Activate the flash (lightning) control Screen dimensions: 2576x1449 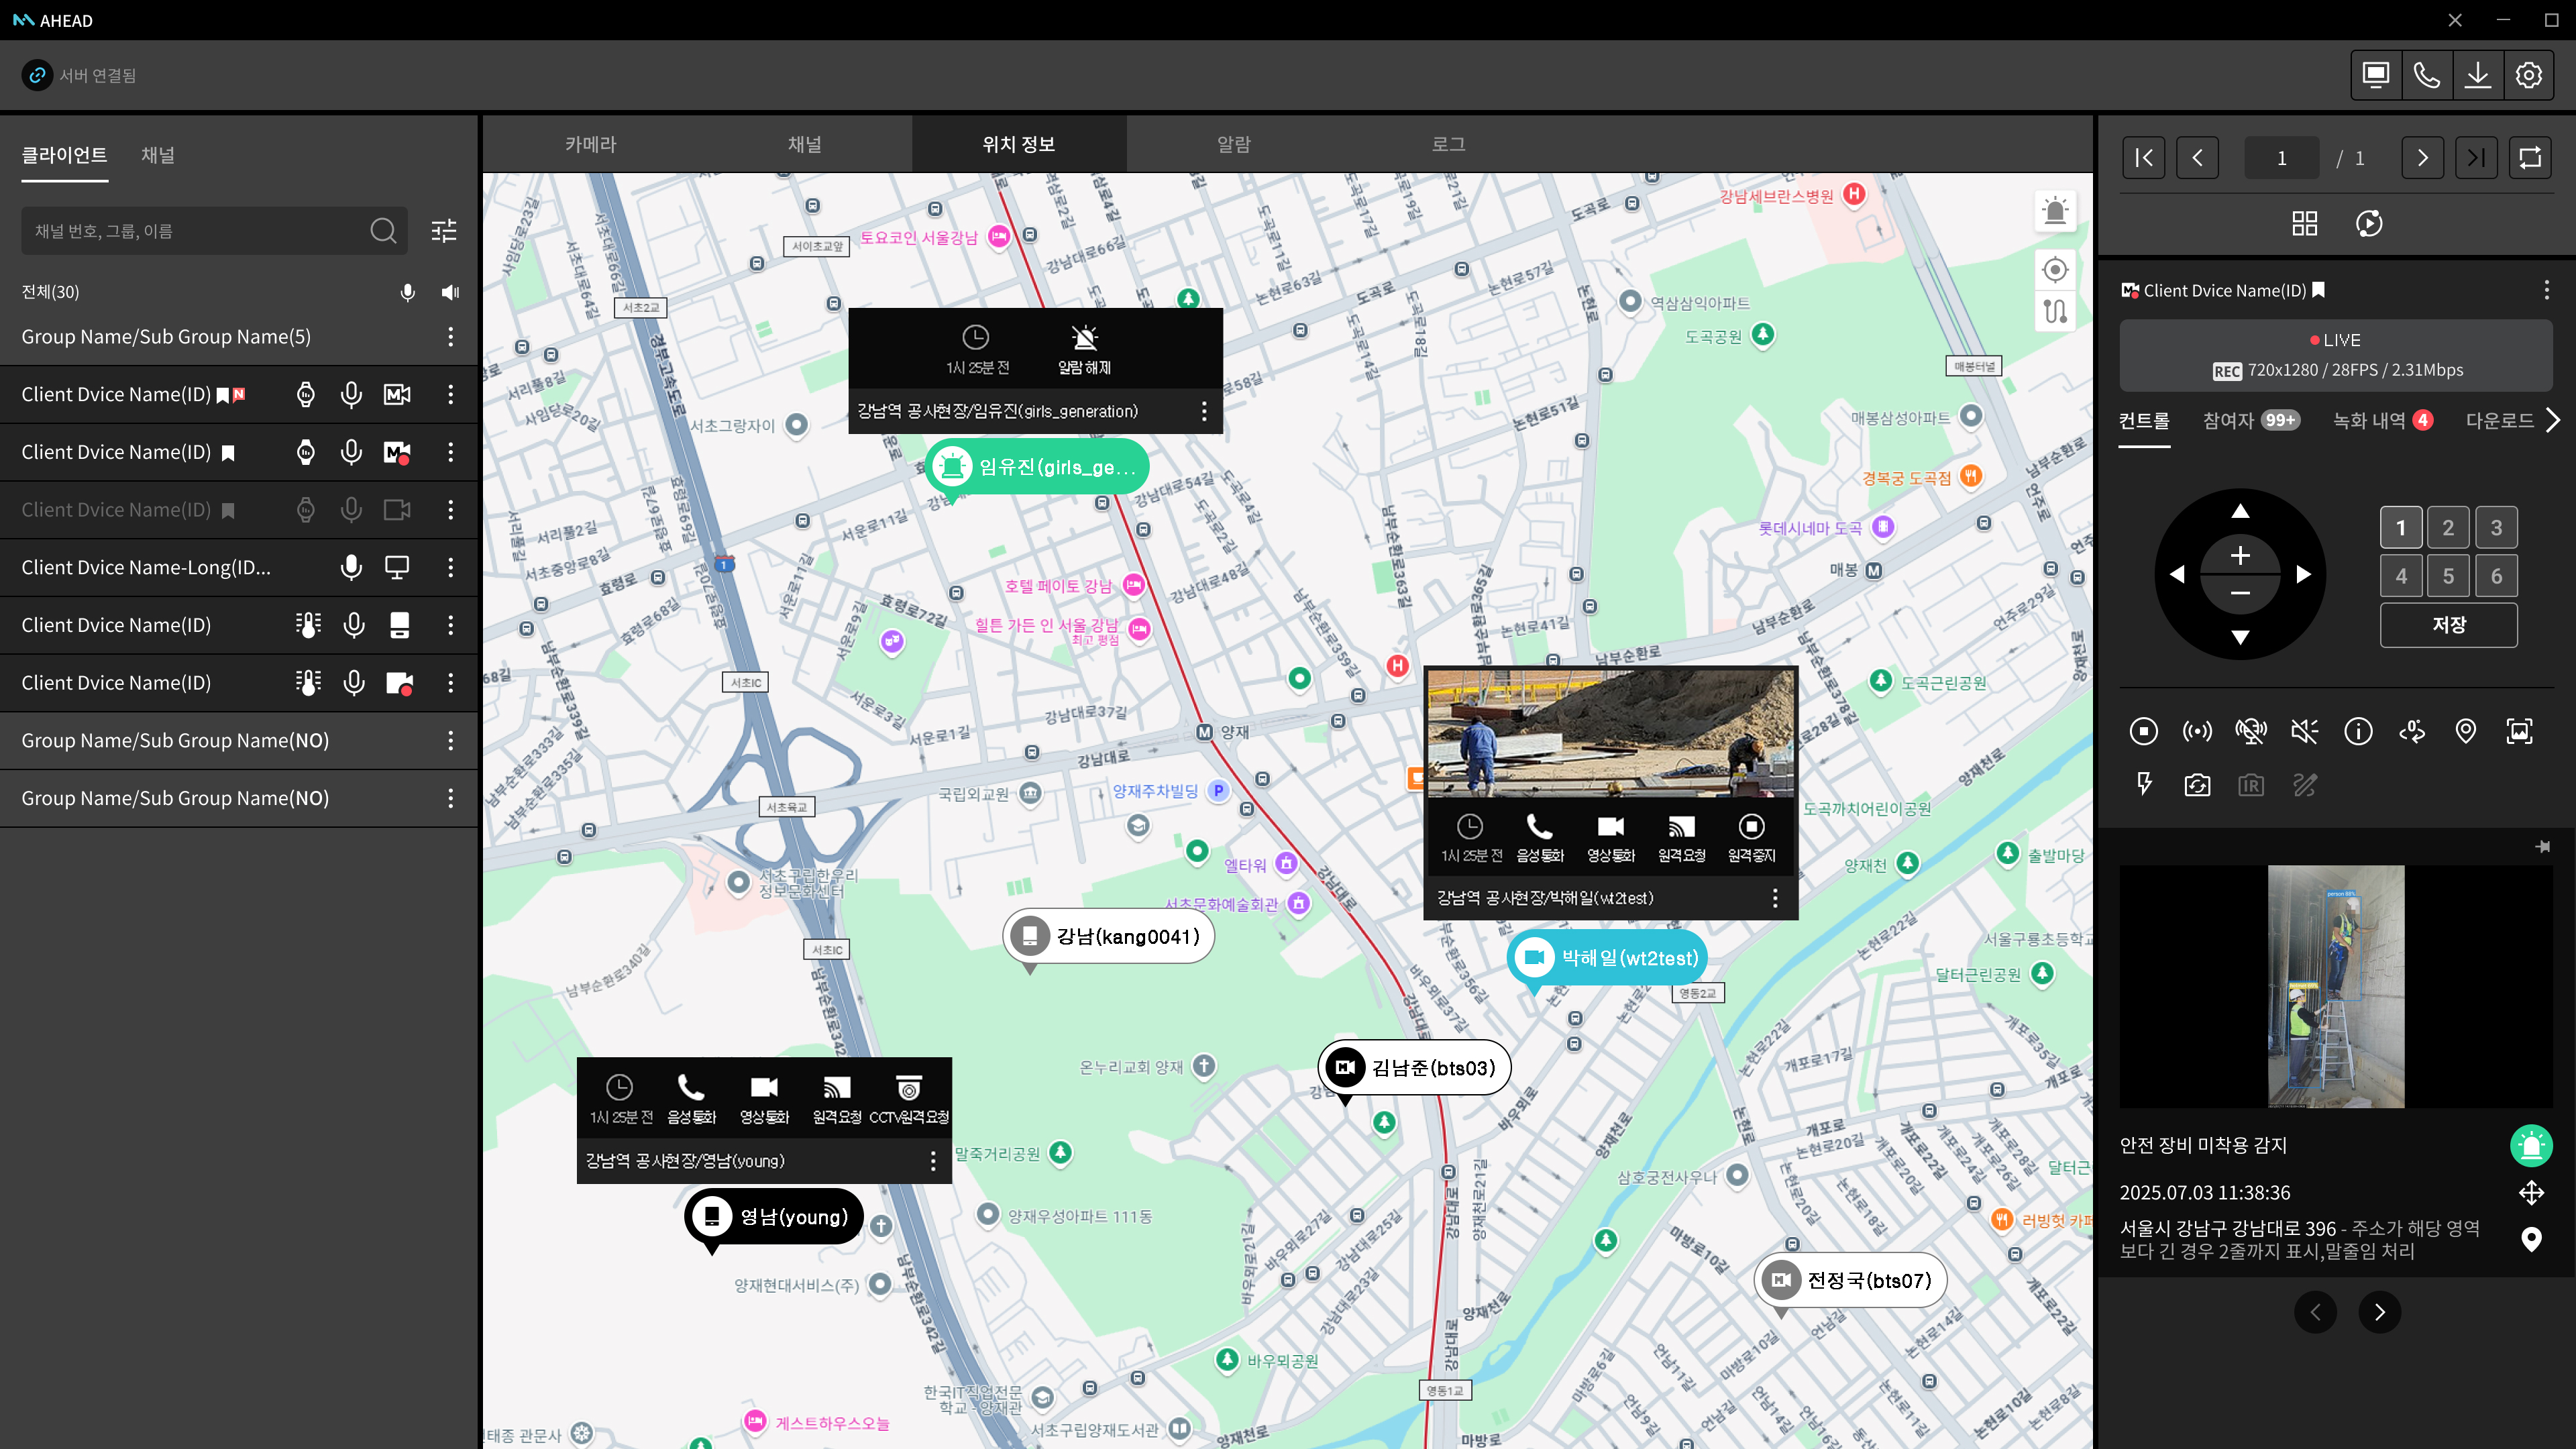coord(2144,785)
